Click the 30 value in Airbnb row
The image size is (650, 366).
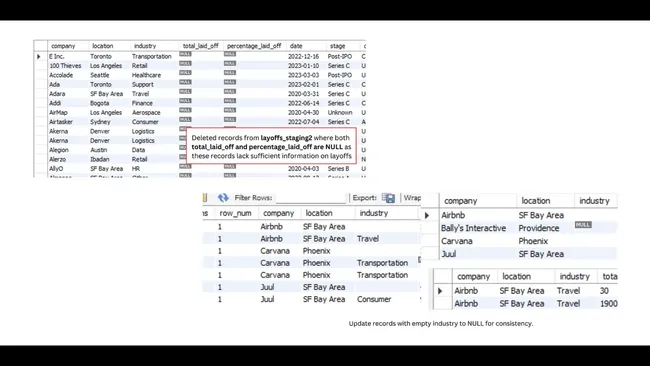tap(604, 291)
